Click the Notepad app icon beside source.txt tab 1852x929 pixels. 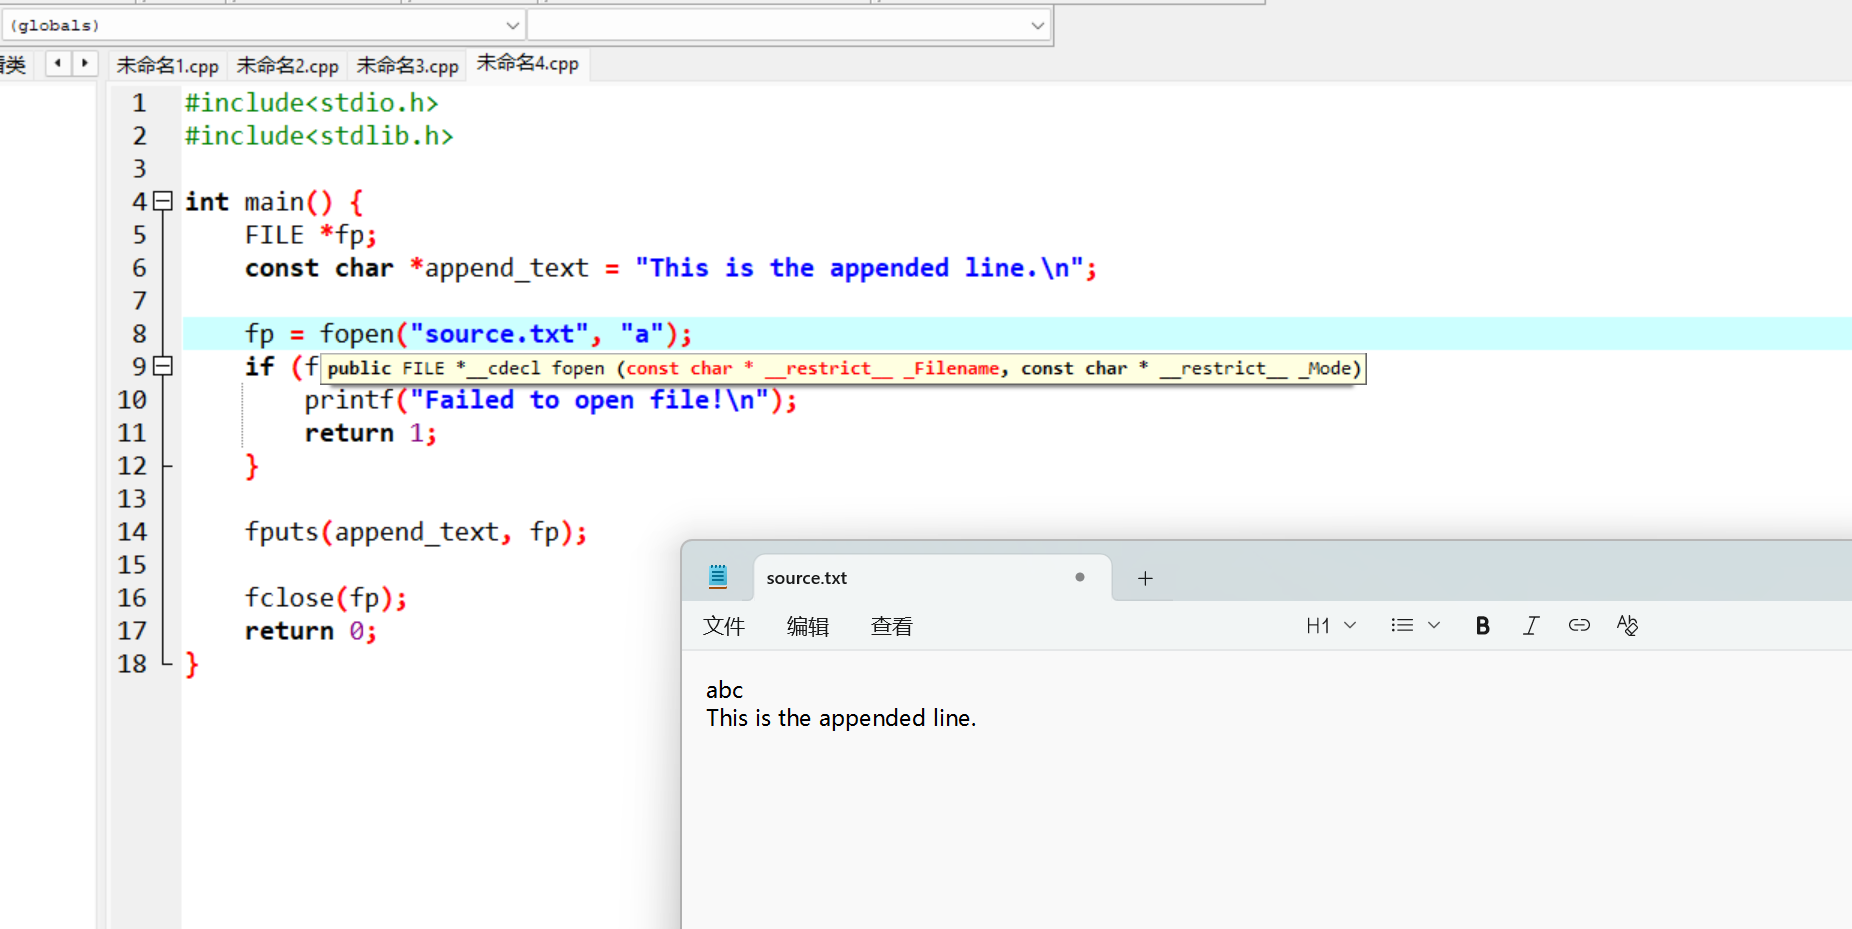[x=718, y=577]
